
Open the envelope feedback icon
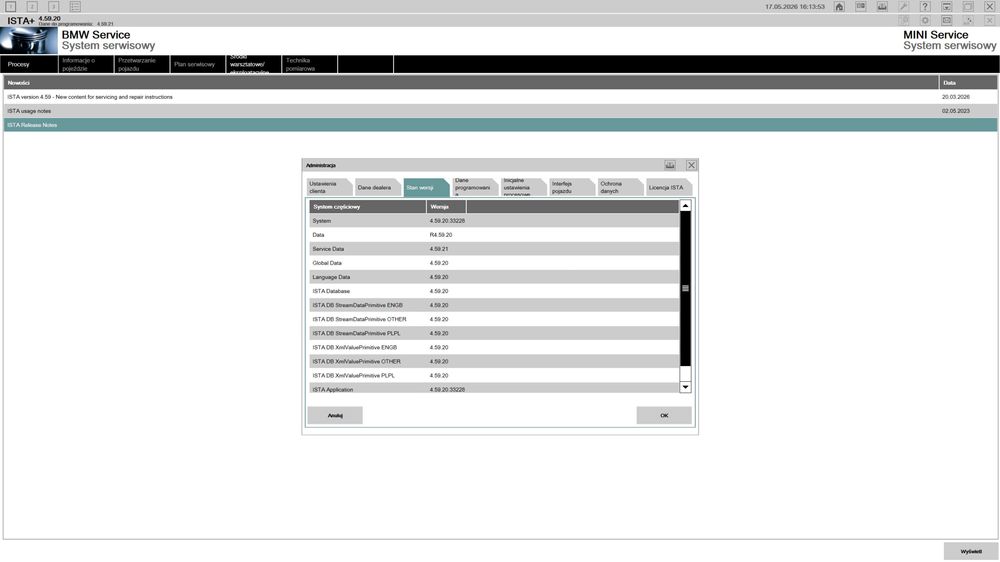[x=946, y=20]
